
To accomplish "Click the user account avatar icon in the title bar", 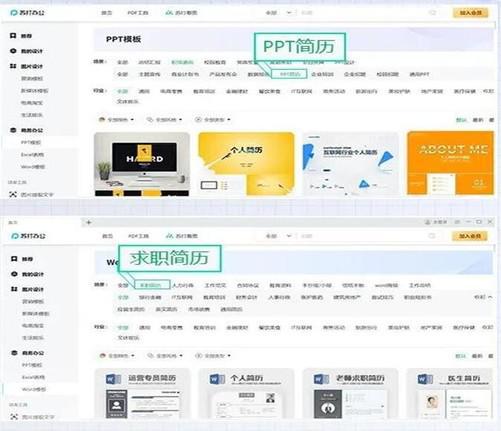I will pyautogui.click(x=427, y=222).
